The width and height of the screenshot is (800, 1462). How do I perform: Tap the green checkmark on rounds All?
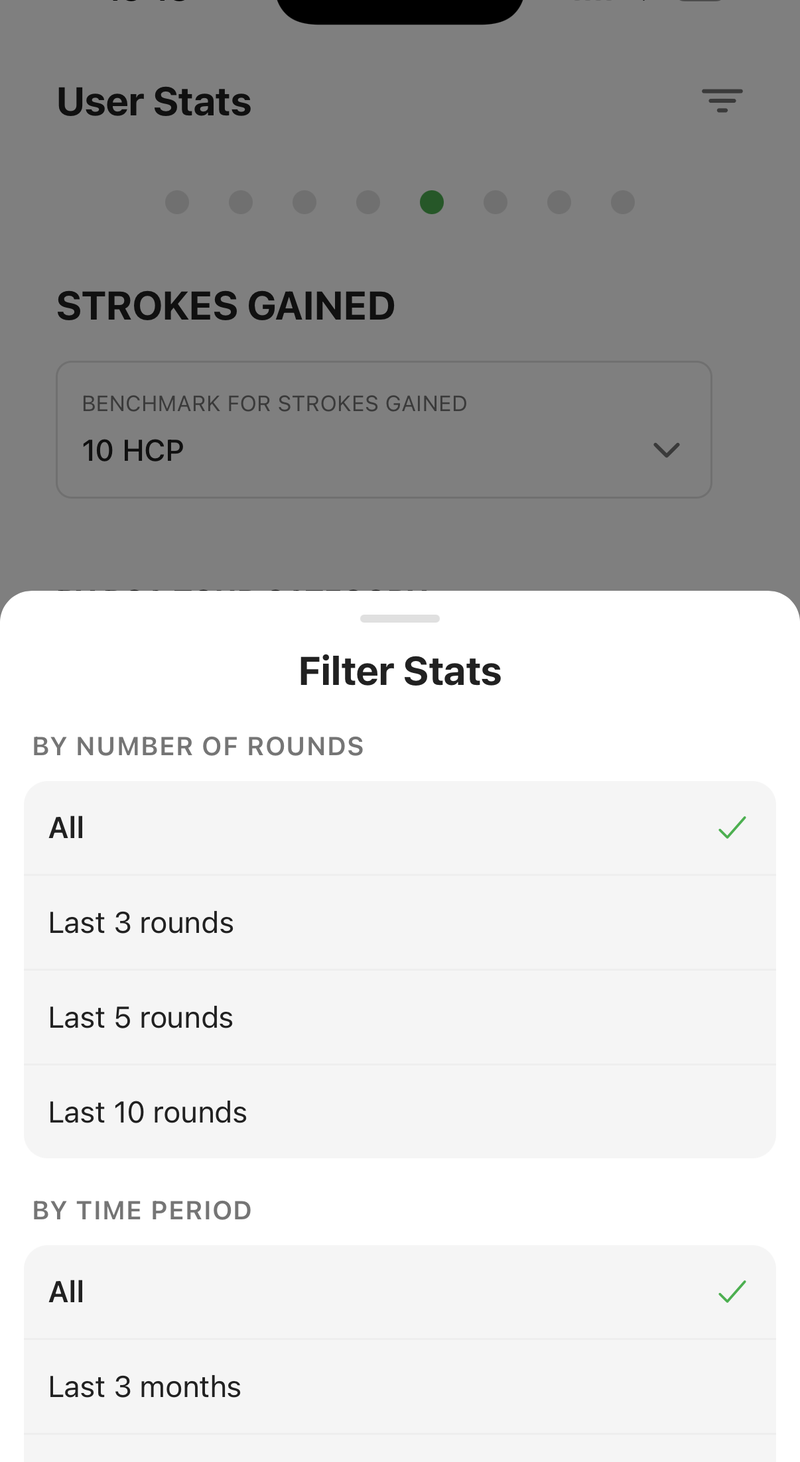tap(732, 828)
